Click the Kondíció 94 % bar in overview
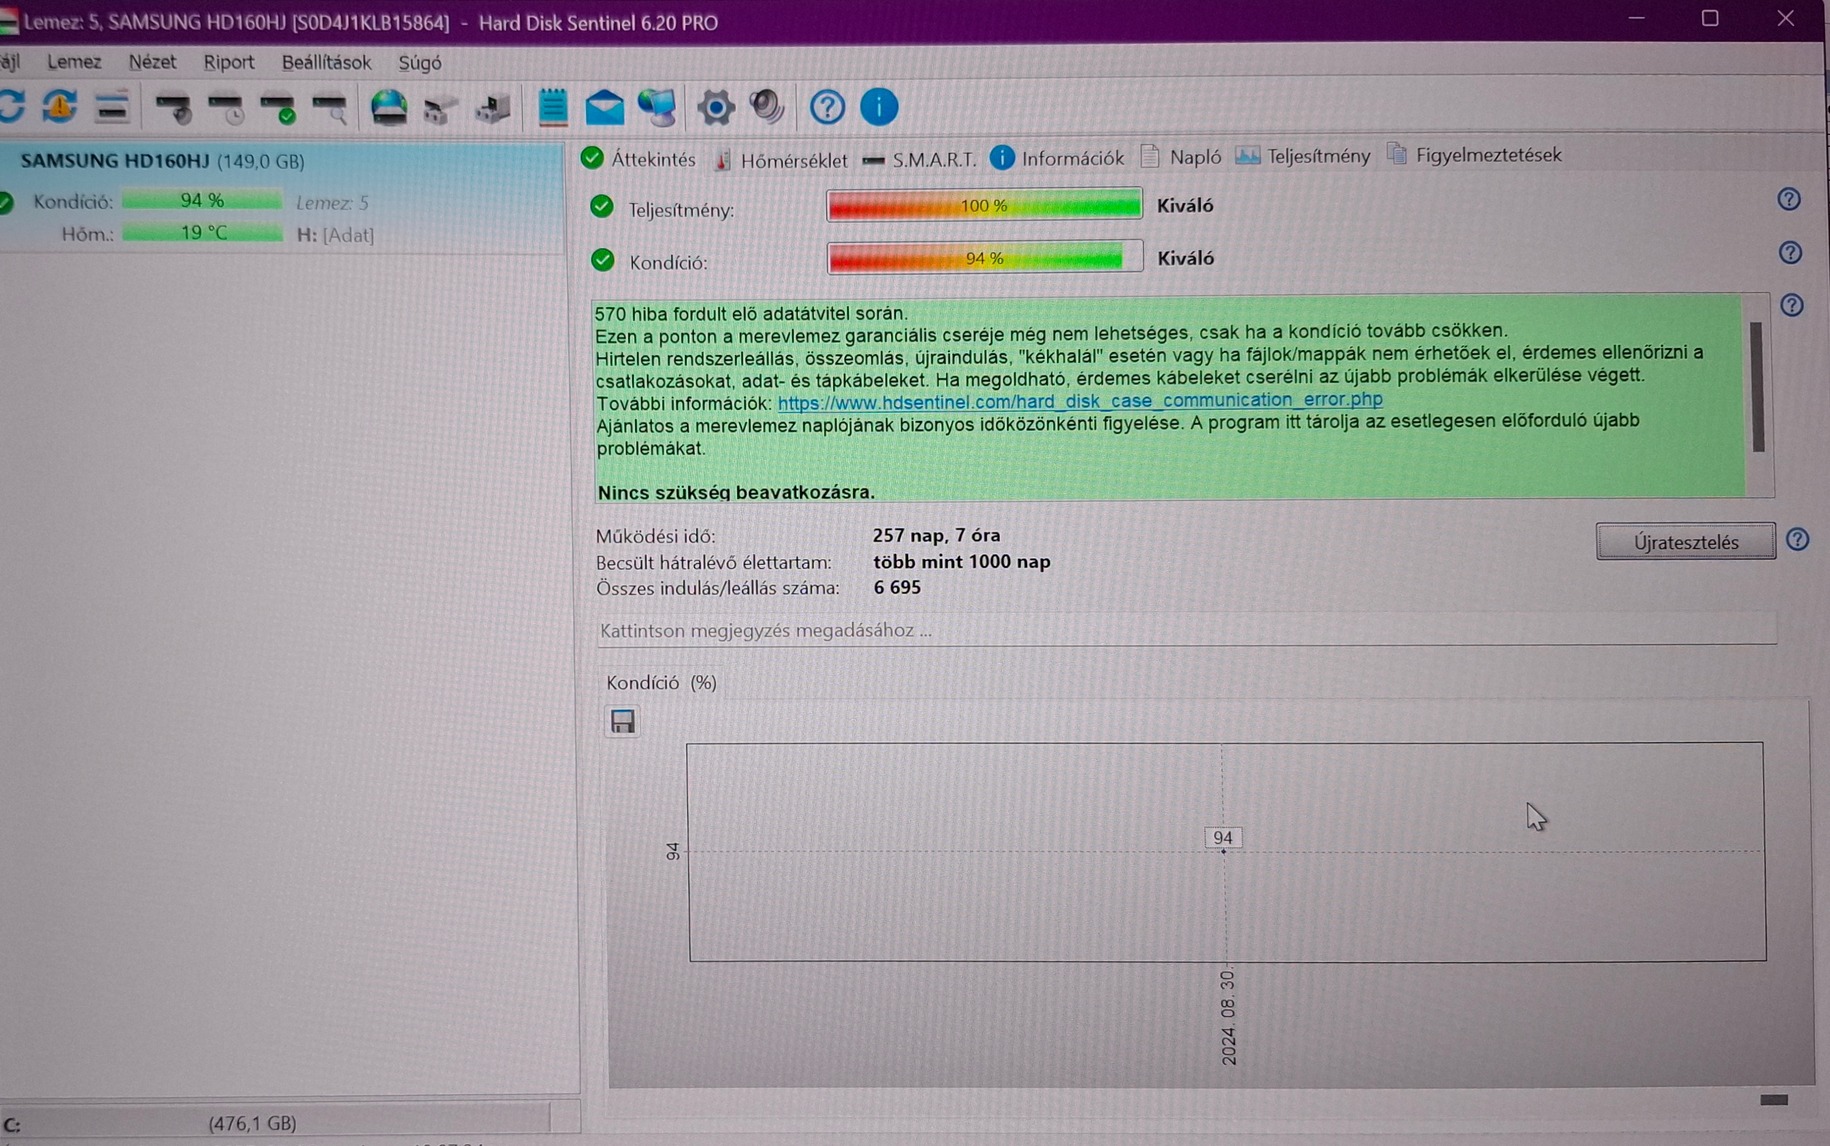1830x1146 pixels. (984, 258)
